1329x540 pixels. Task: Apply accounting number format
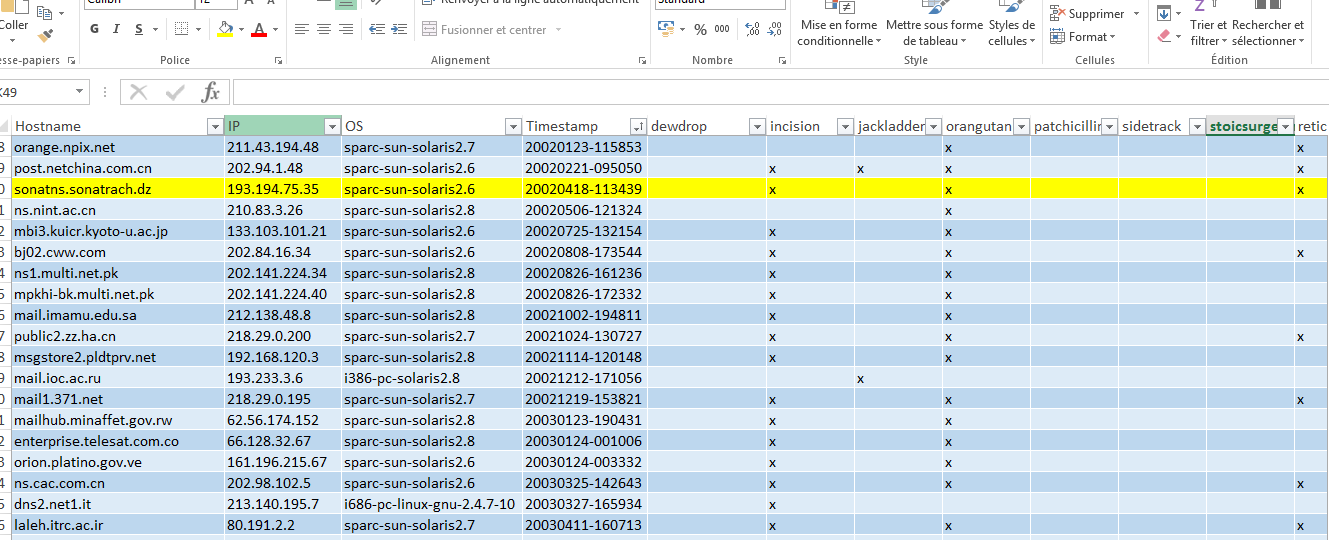(x=666, y=29)
